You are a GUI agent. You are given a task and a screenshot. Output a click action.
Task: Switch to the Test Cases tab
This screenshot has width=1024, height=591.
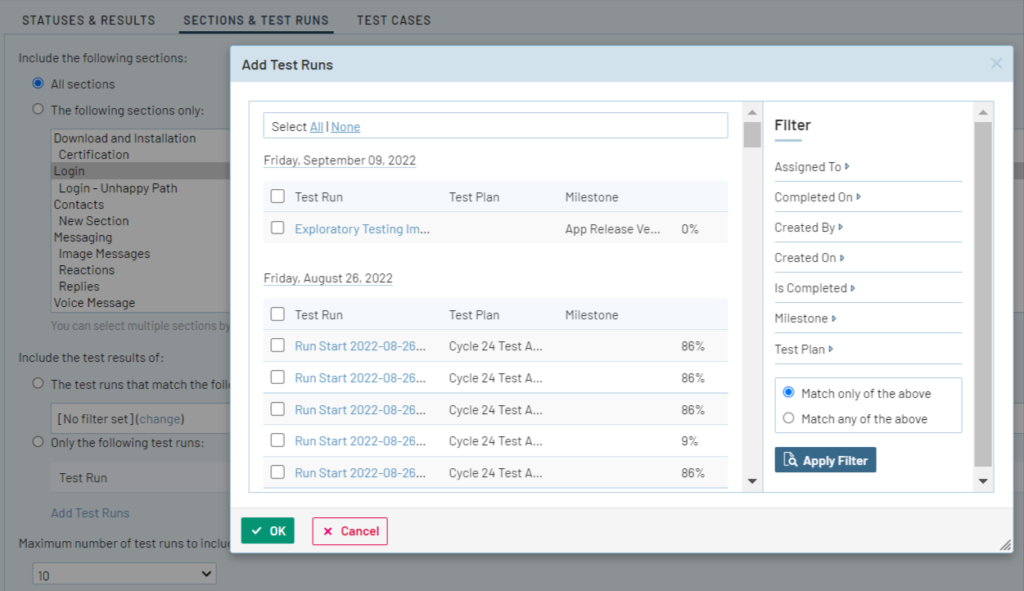pyautogui.click(x=394, y=20)
